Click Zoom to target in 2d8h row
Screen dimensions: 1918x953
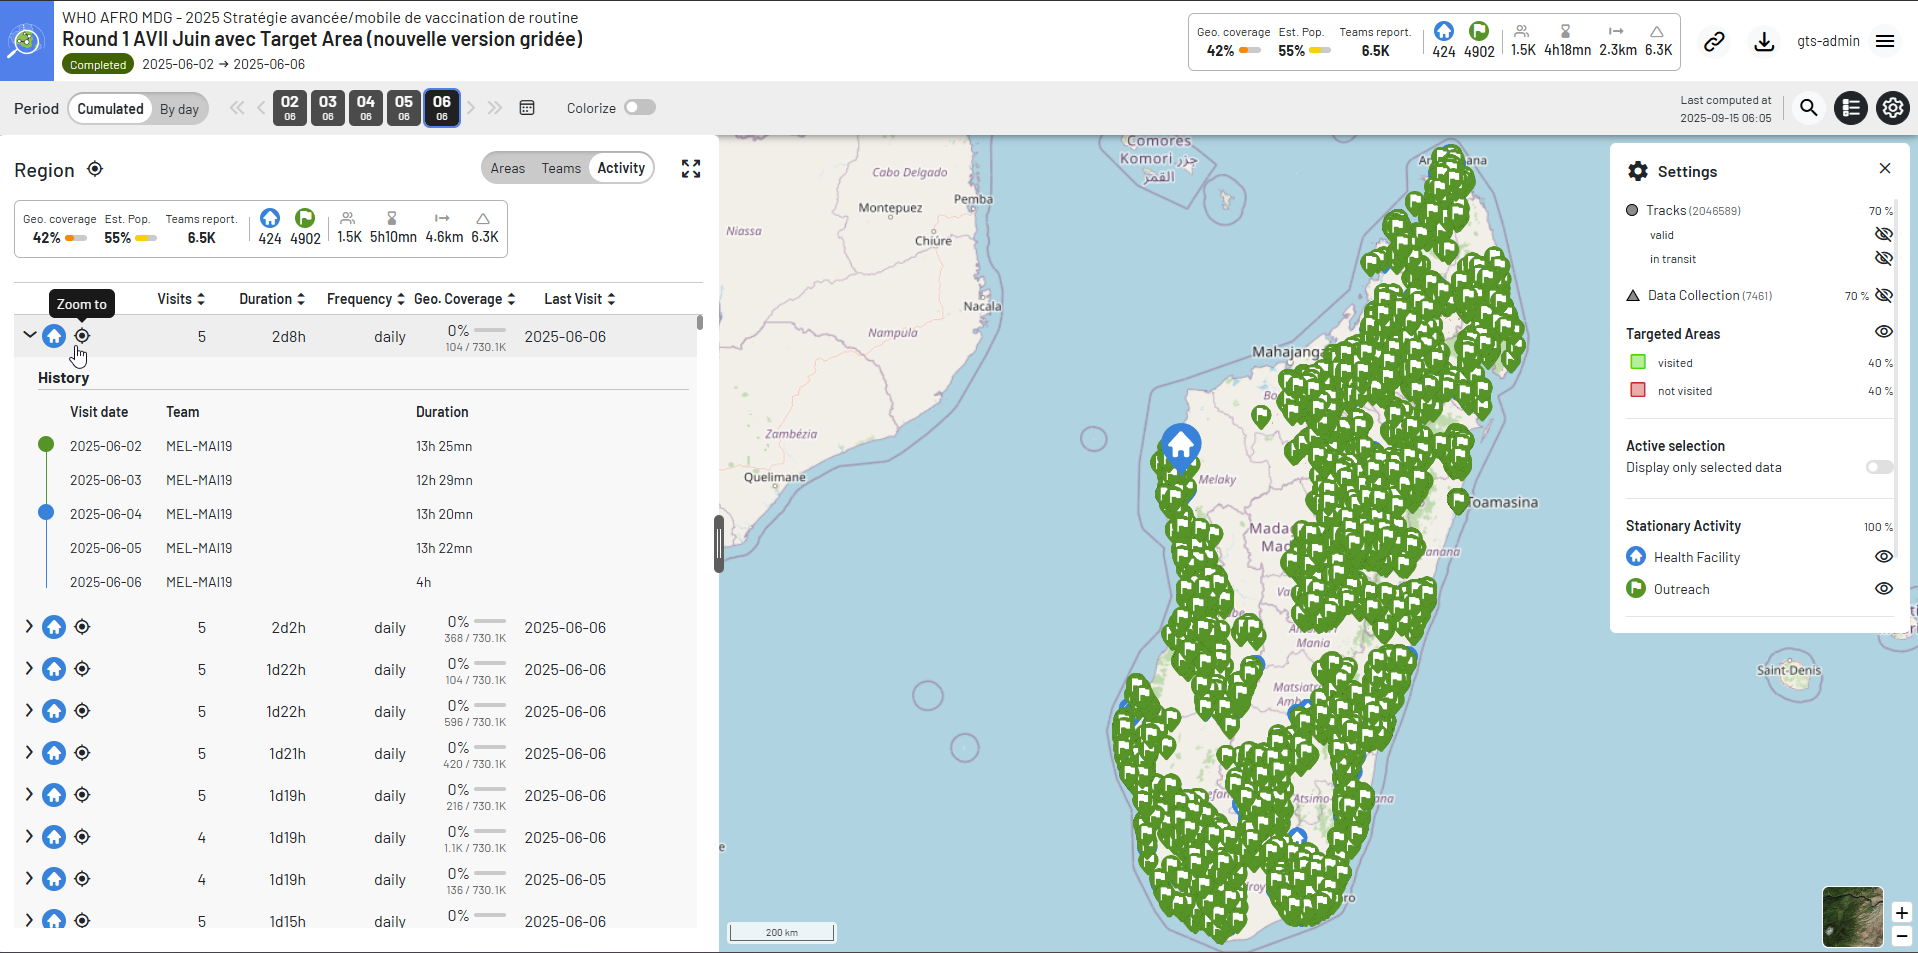tap(82, 336)
